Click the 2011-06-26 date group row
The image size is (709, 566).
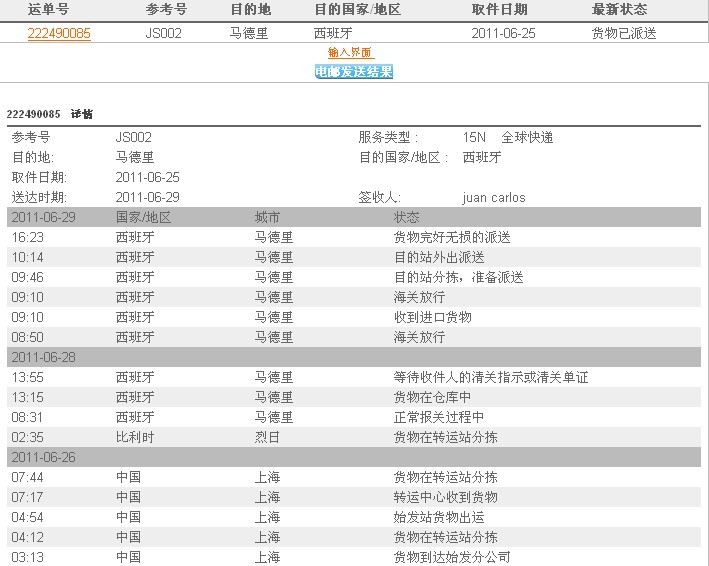(44, 457)
